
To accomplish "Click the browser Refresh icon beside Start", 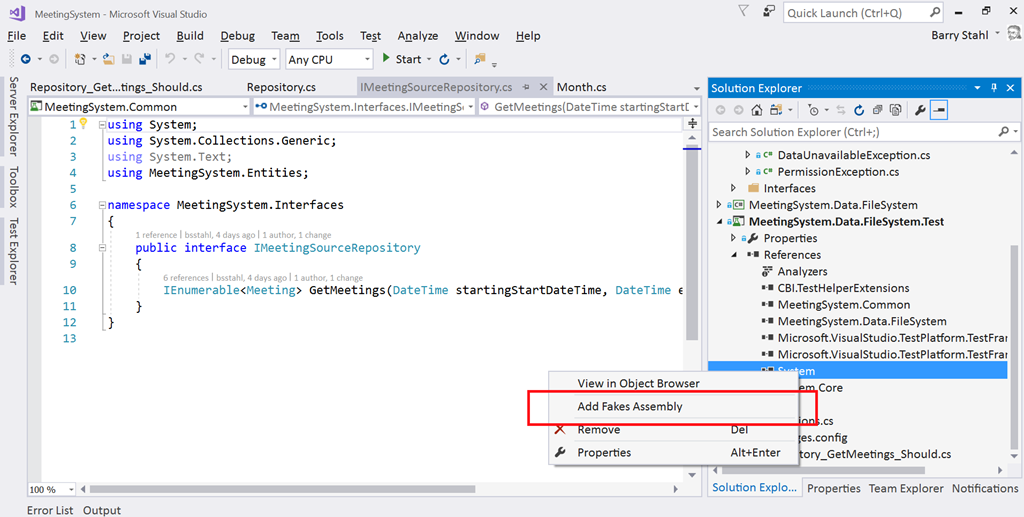I will pyautogui.click(x=444, y=59).
